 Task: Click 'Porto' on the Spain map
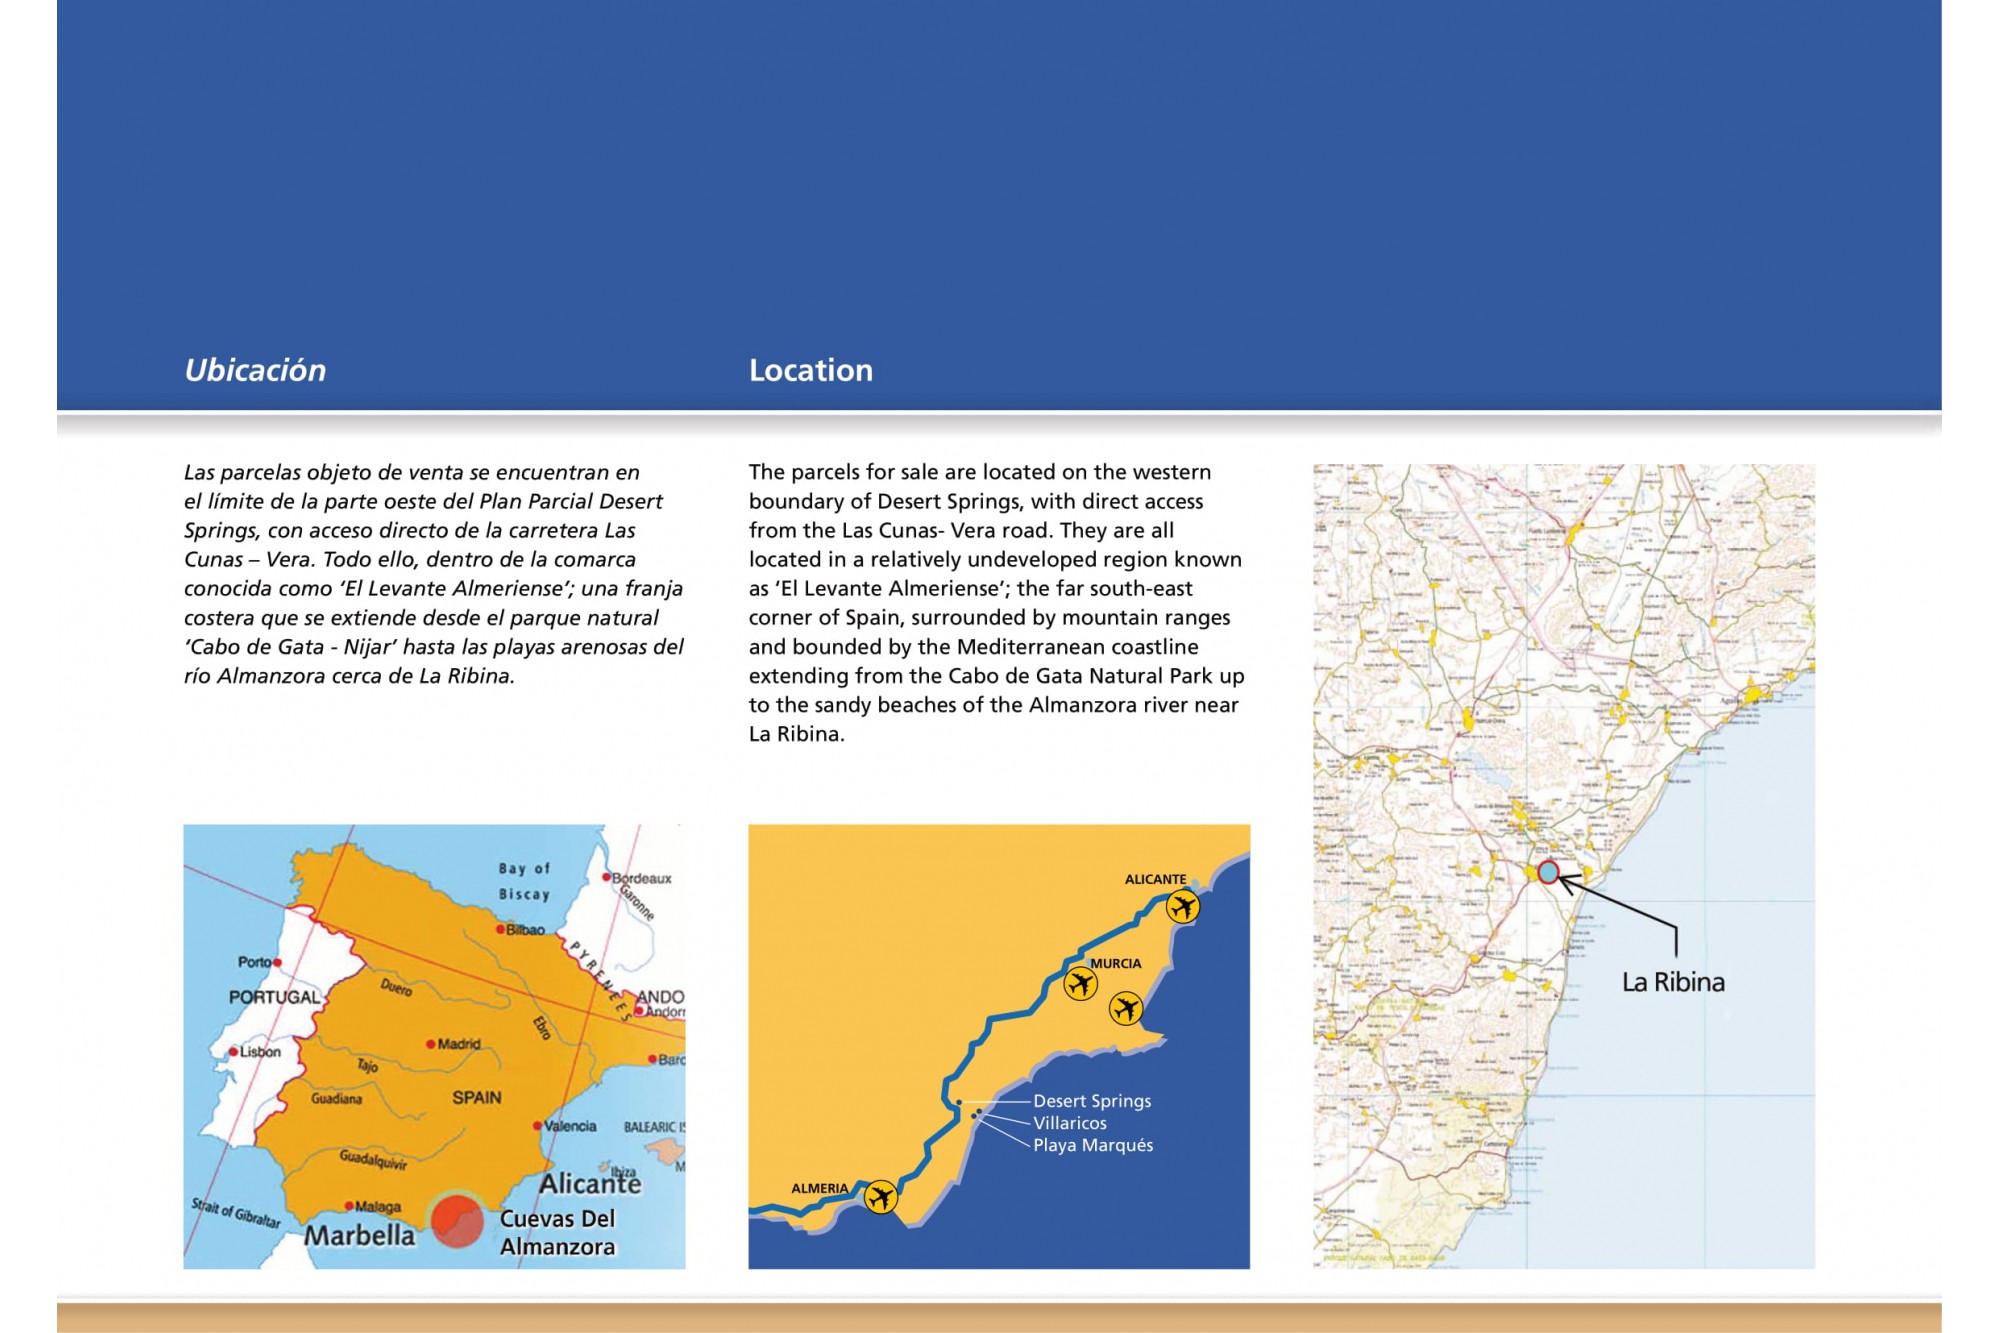[254, 962]
